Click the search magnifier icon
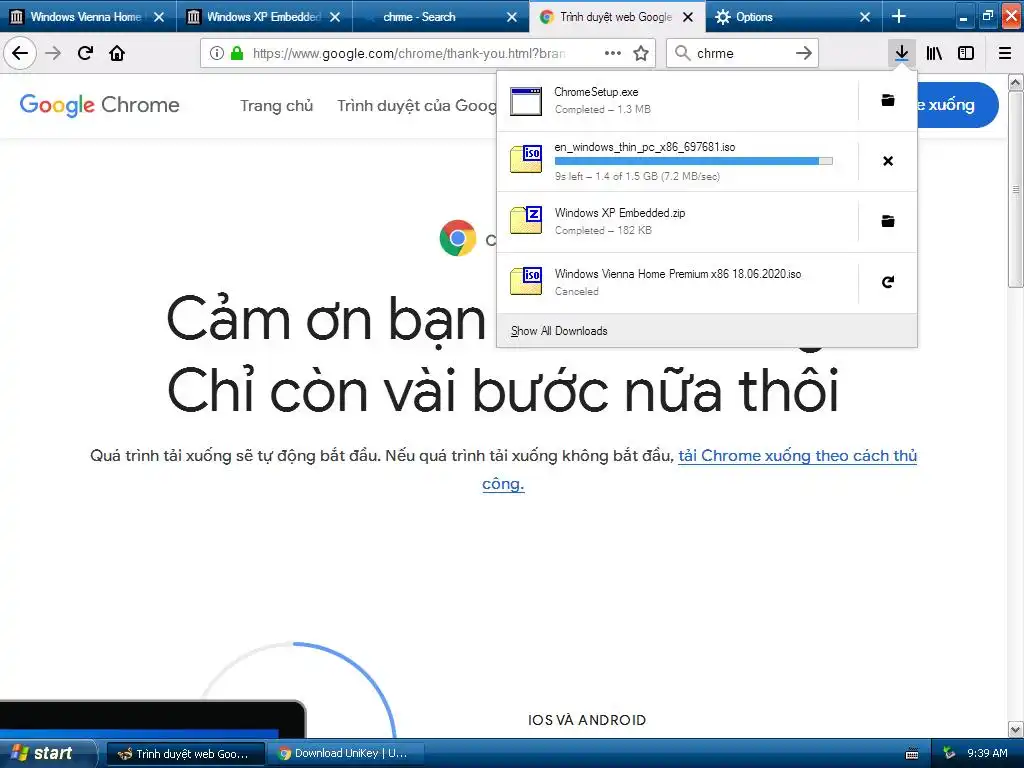The height and width of the screenshot is (768, 1024). point(682,53)
